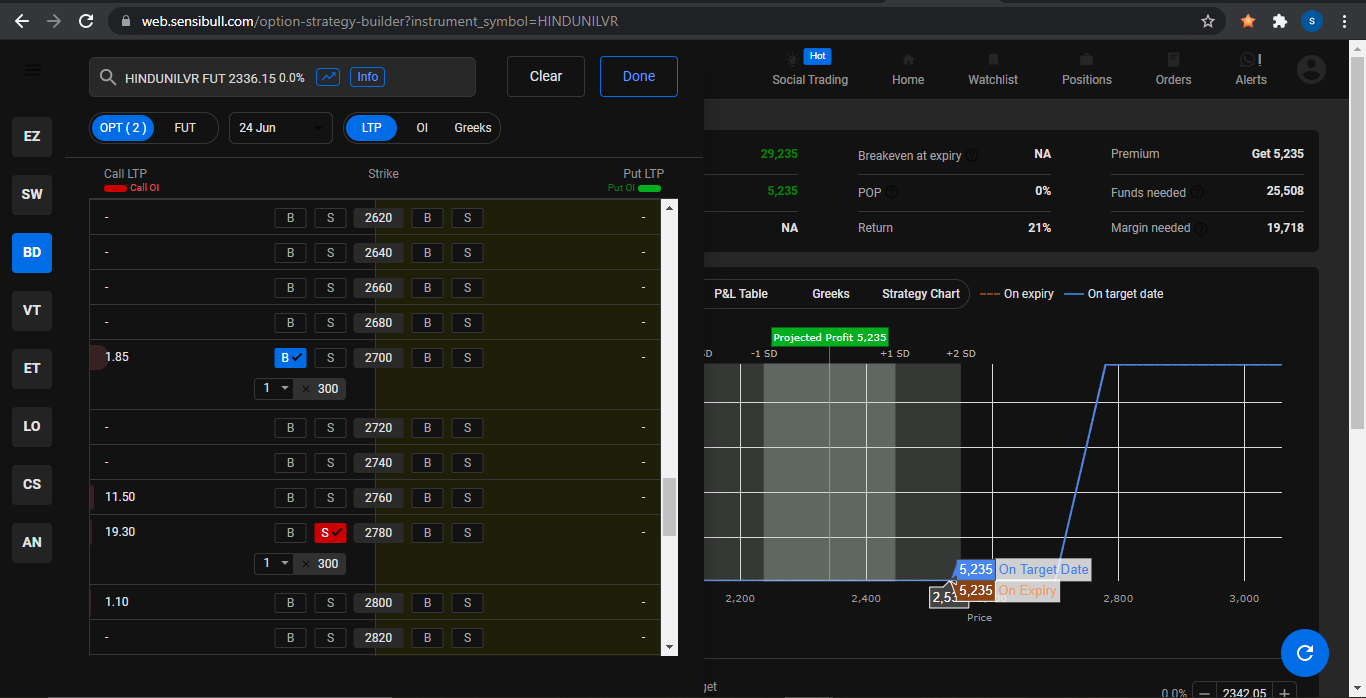
Task: Open the CS sidebar section
Action: [32, 484]
